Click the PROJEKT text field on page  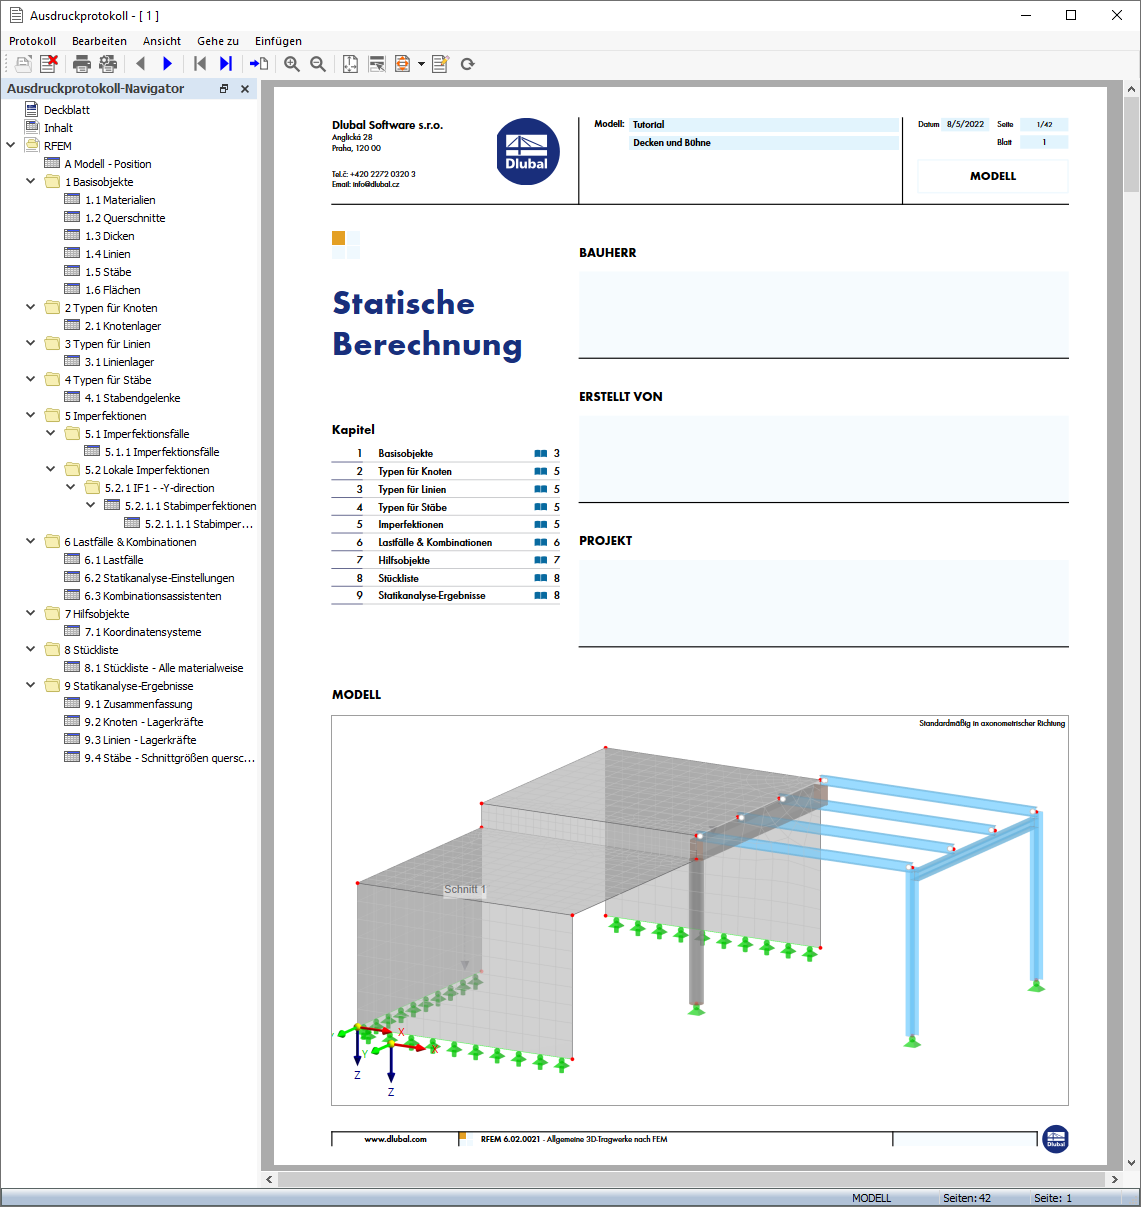pos(824,602)
